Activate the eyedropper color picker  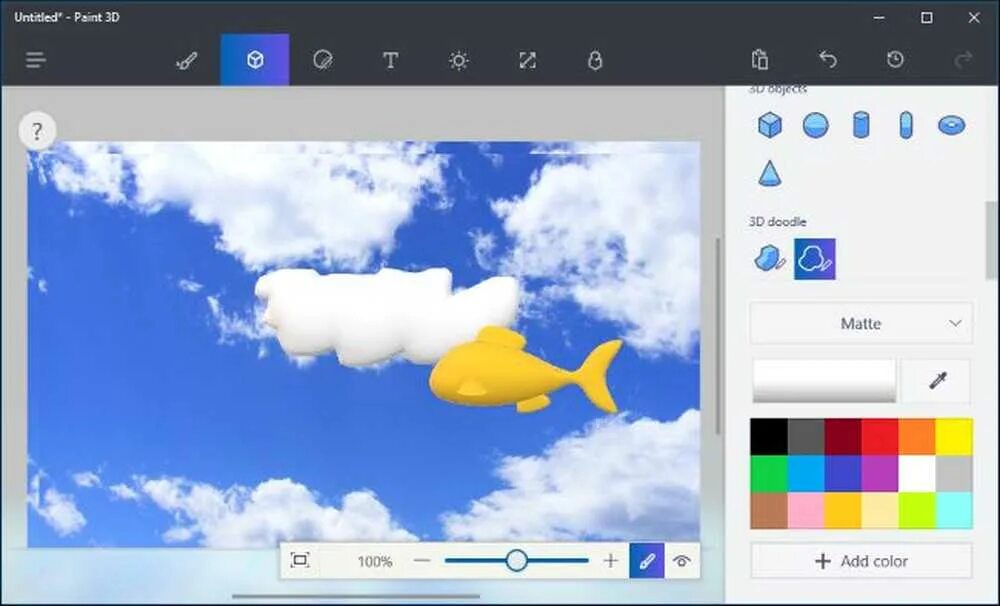tap(938, 381)
